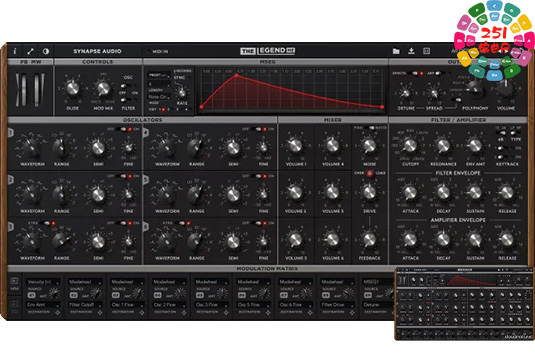Toggle the FILTER mod switch in Controls
This screenshot has width=535, height=363.
click(x=128, y=100)
